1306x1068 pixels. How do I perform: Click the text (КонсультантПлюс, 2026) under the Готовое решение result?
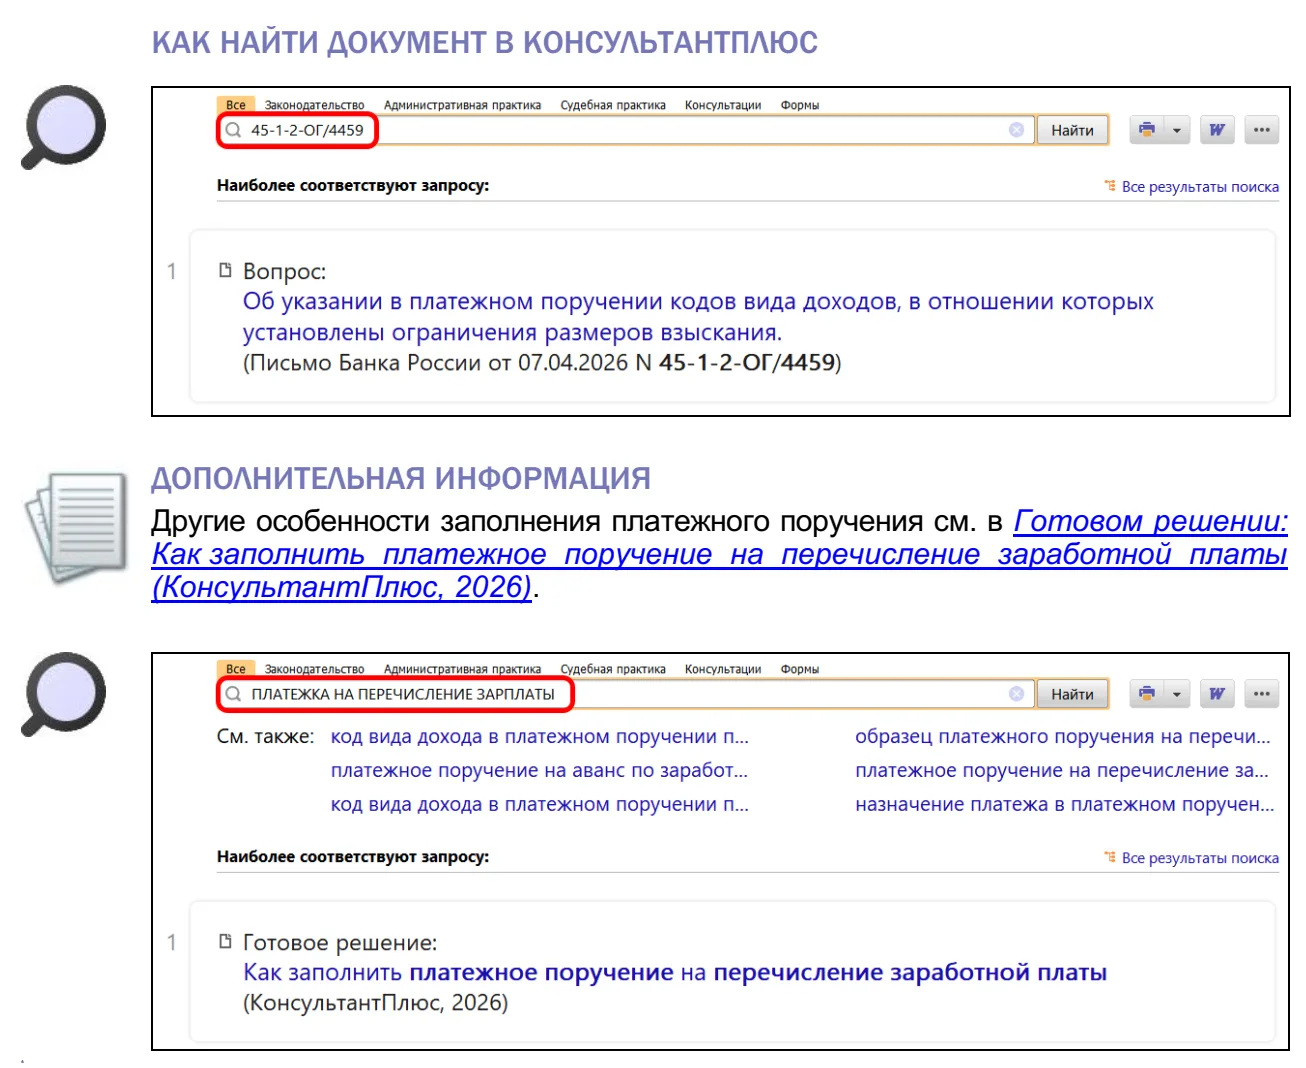[x=375, y=1003]
